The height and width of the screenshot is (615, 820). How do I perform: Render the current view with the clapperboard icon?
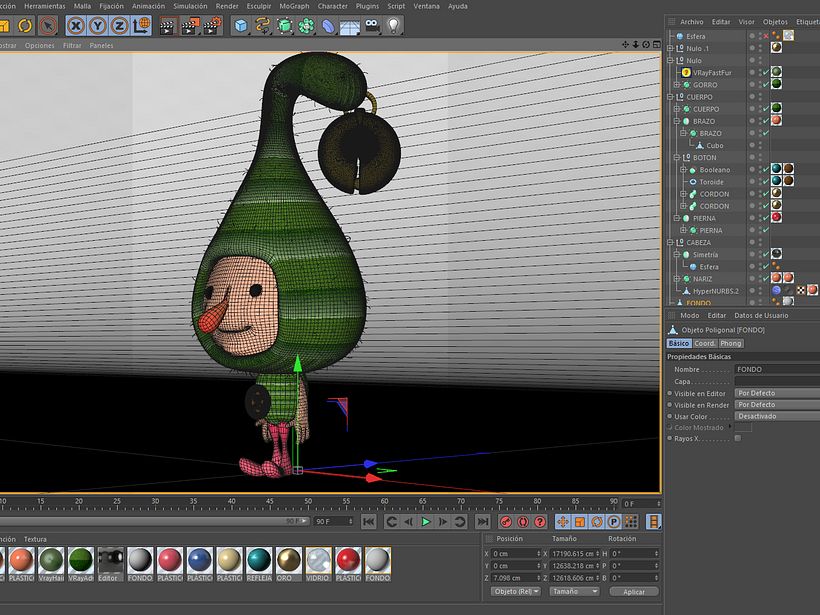pyautogui.click(x=168, y=26)
